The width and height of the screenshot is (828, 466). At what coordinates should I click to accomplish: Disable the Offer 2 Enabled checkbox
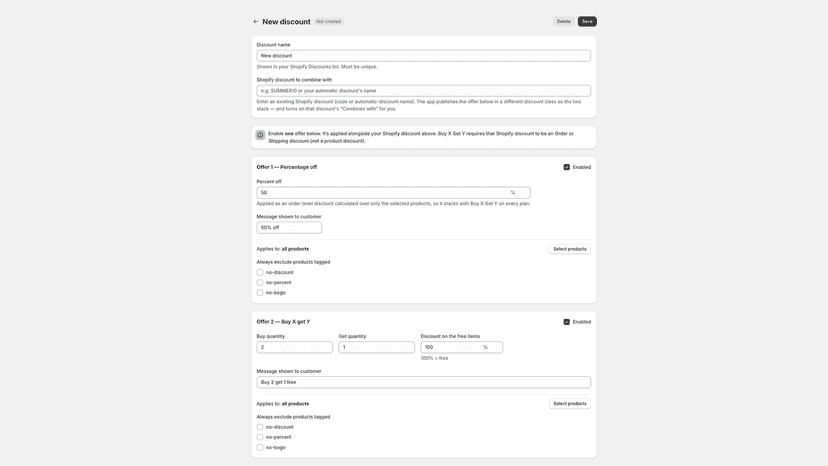click(x=567, y=322)
